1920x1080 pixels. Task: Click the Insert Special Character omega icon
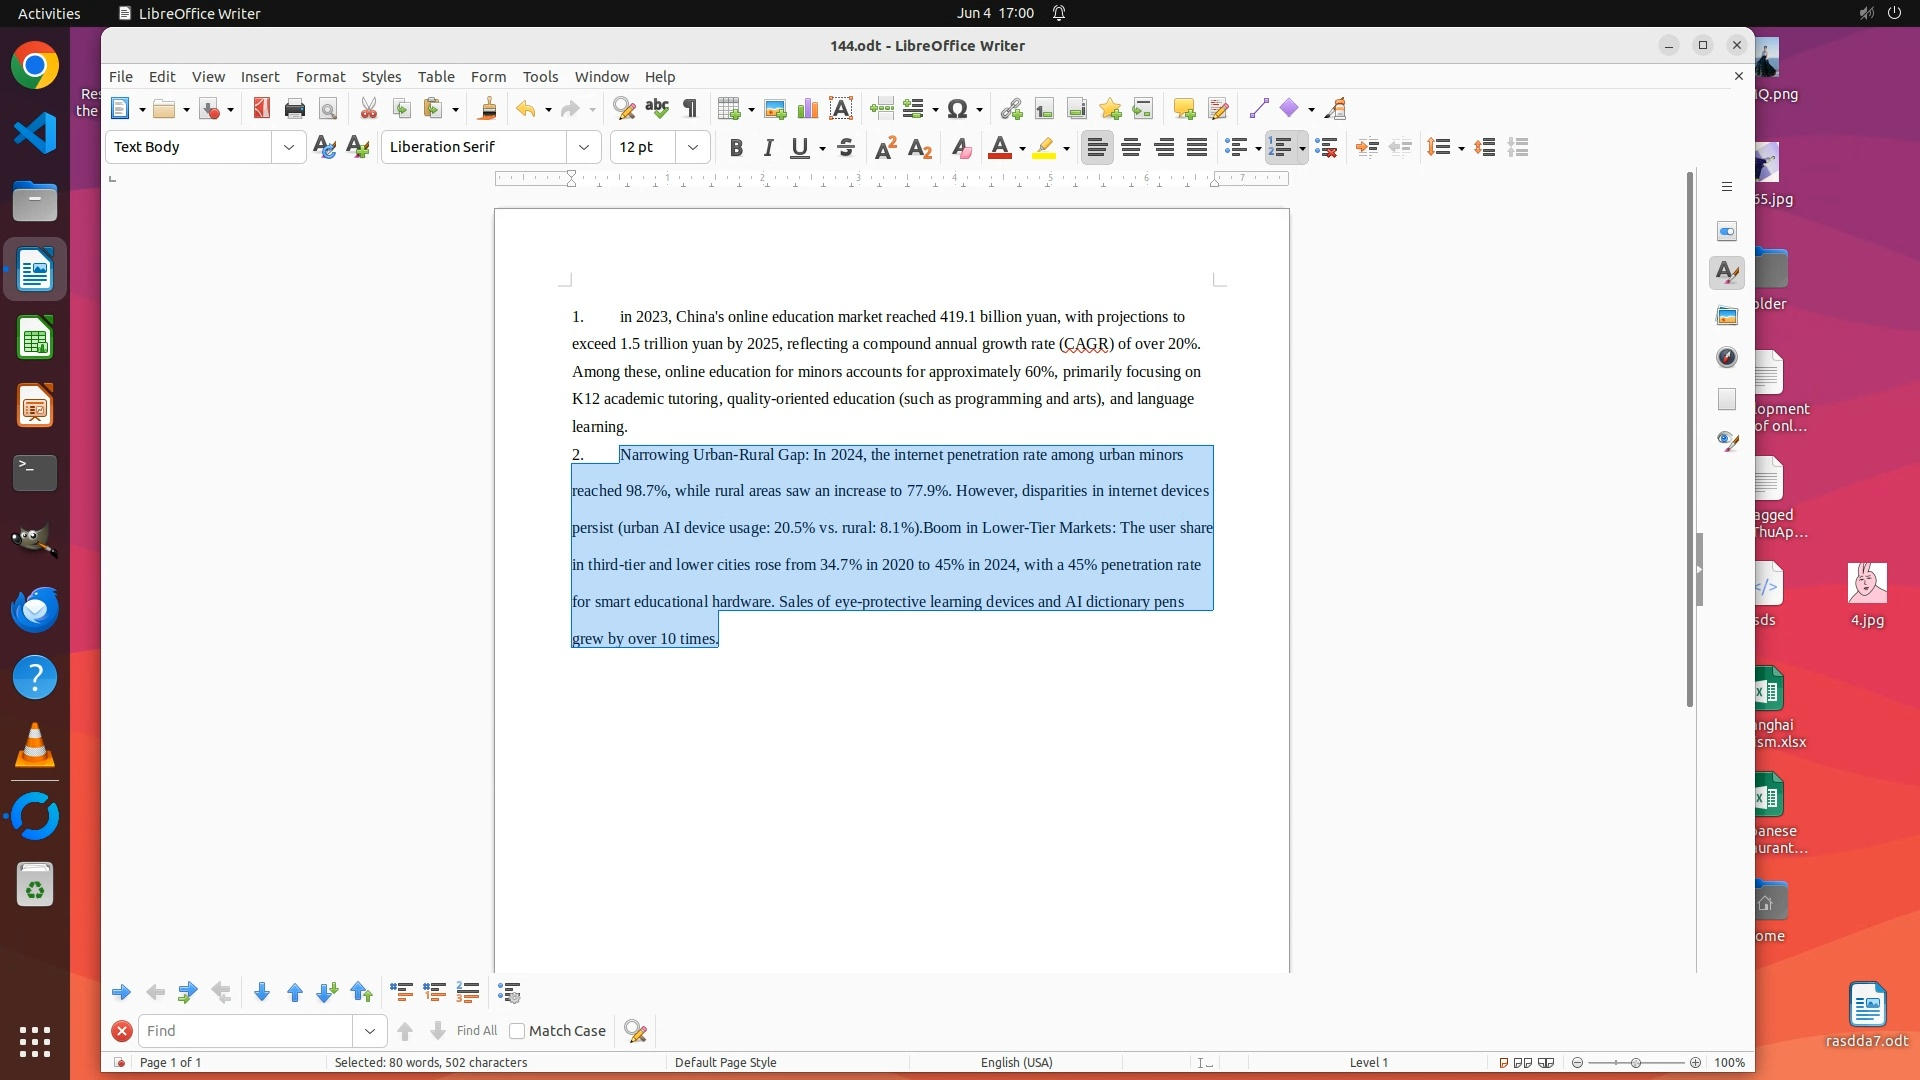point(957,108)
